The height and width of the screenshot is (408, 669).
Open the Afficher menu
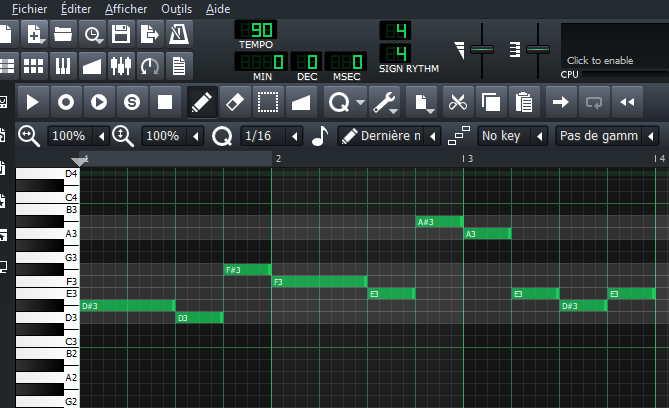pyautogui.click(x=126, y=9)
